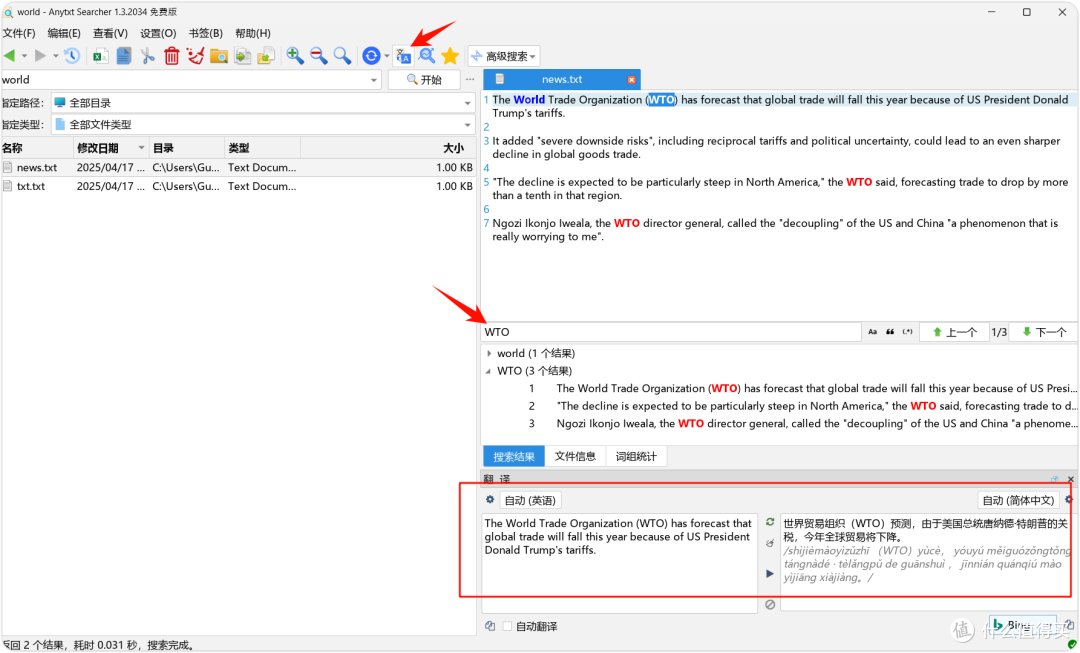This screenshot has height=653, width=1080.
Task: Click the copy icon beside 自动翻译
Action: point(490,626)
